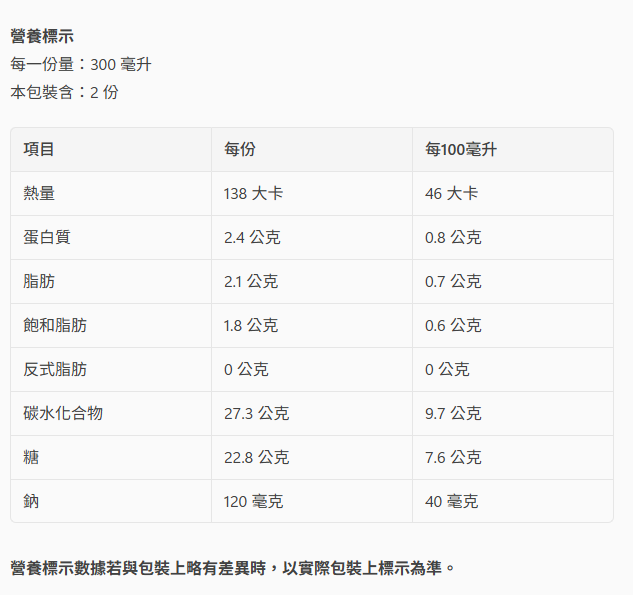Select the 每一份量：300 毫升 line
633x595 pixels.
coord(81,64)
